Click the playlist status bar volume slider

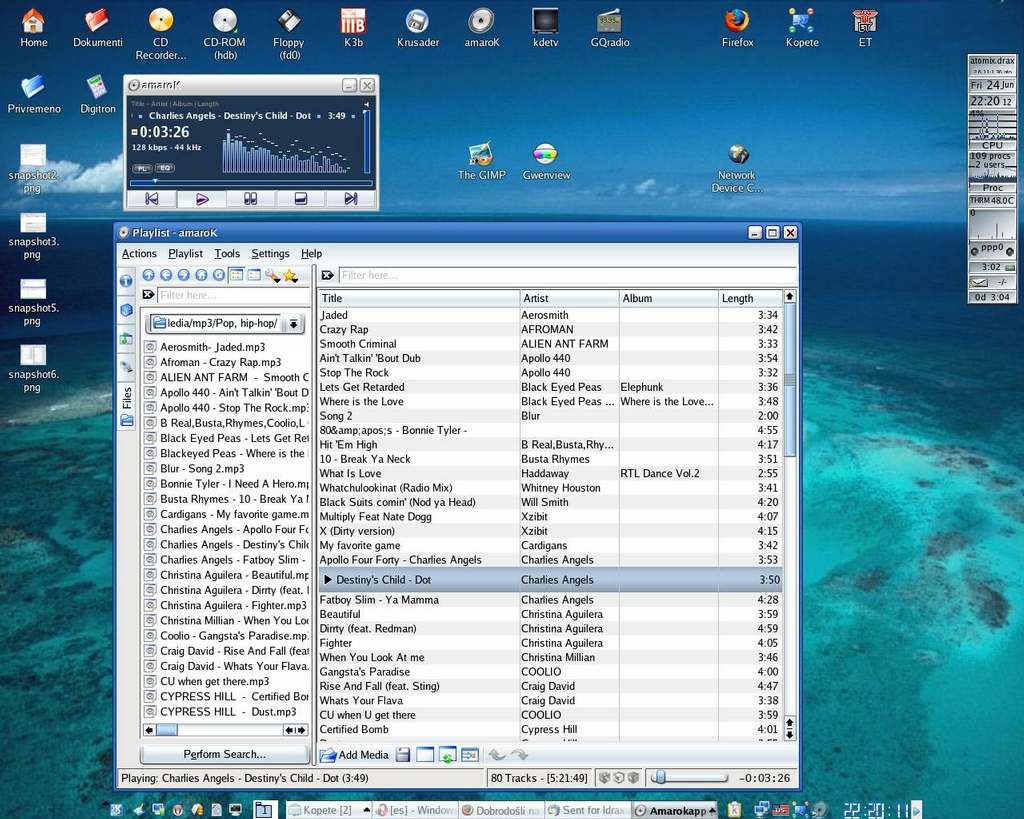click(690, 777)
